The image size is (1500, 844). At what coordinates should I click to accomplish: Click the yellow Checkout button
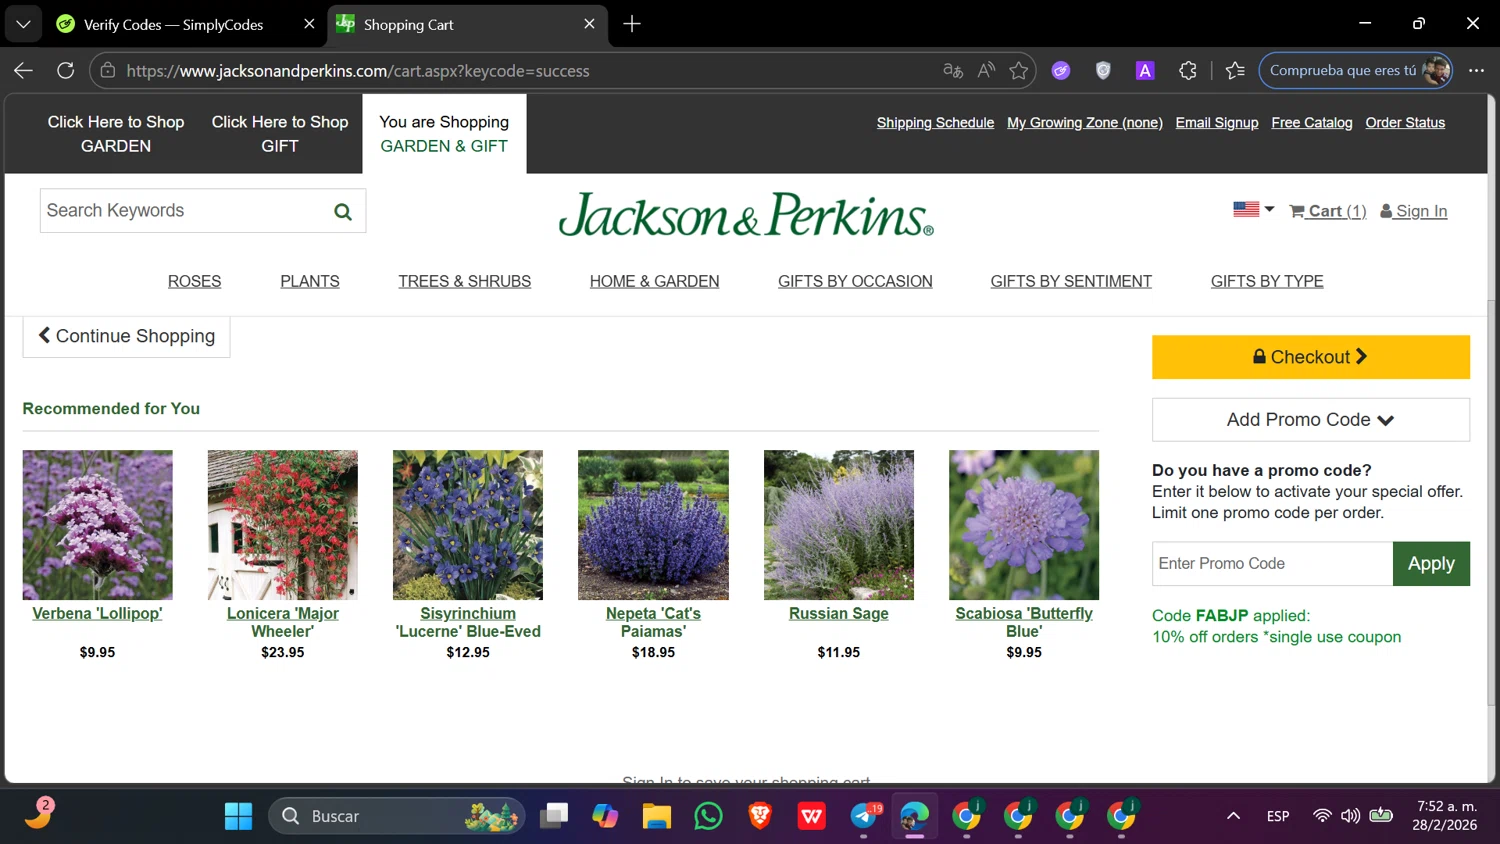click(x=1311, y=357)
